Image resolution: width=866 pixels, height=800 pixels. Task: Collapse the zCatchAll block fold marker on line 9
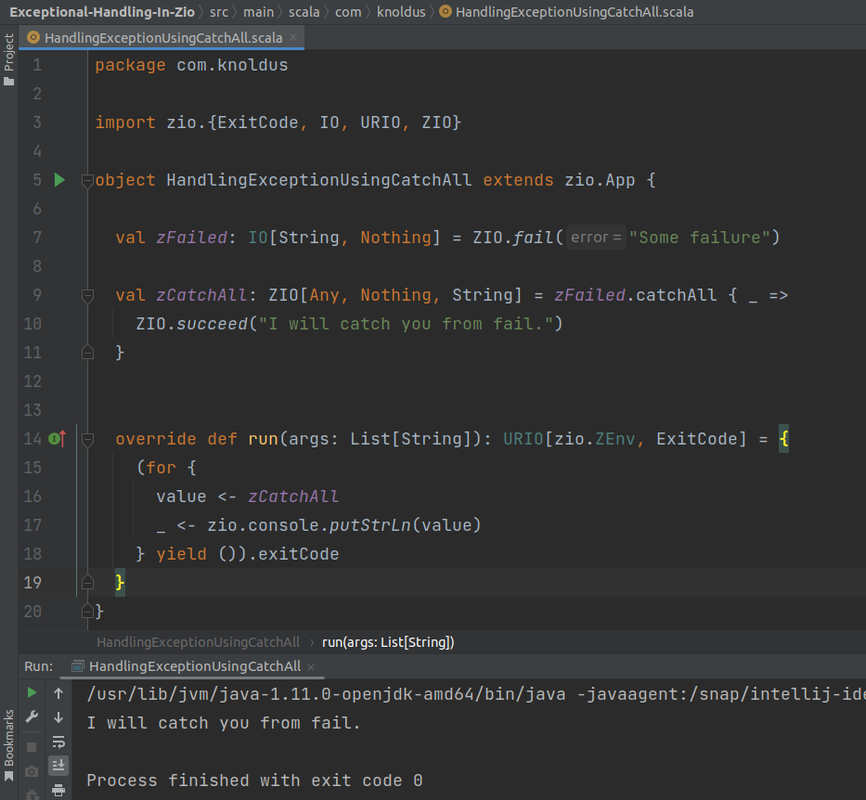(87, 295)
